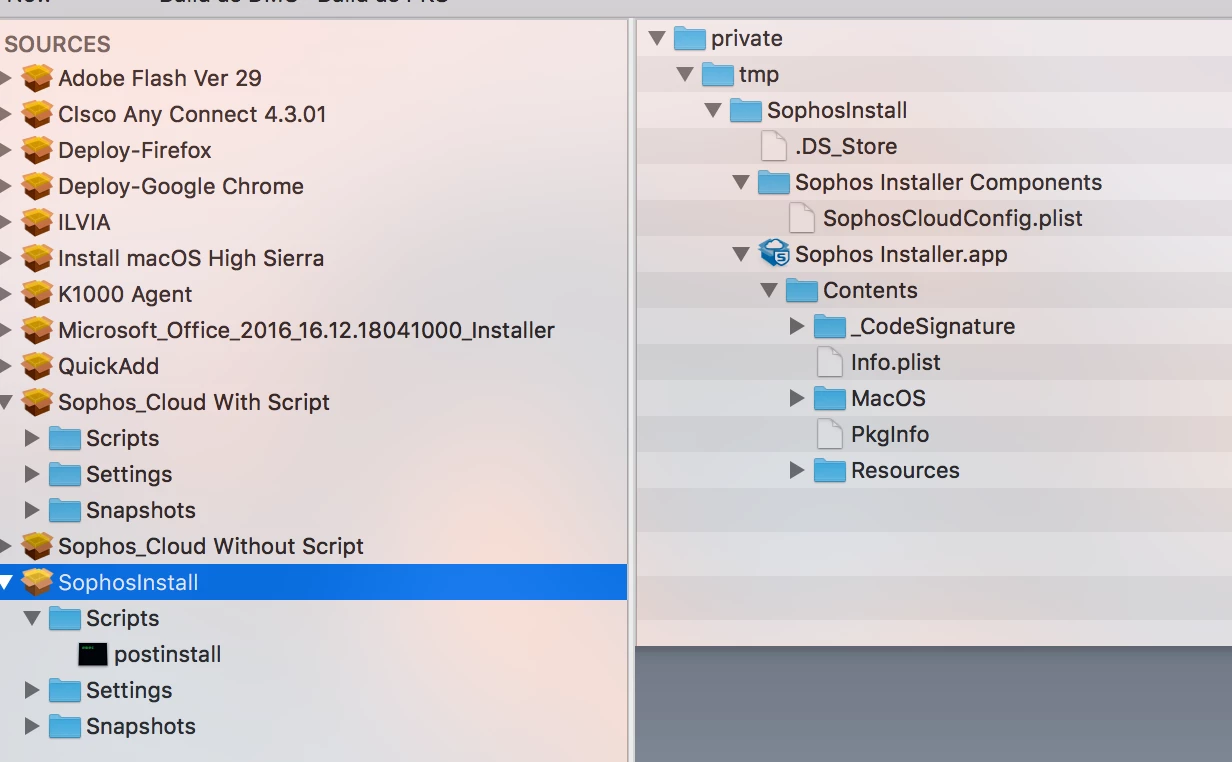Select the Deploy-Firefox package icon
The height and width of the screenshot is (762, 1232).
coord(37,150)
